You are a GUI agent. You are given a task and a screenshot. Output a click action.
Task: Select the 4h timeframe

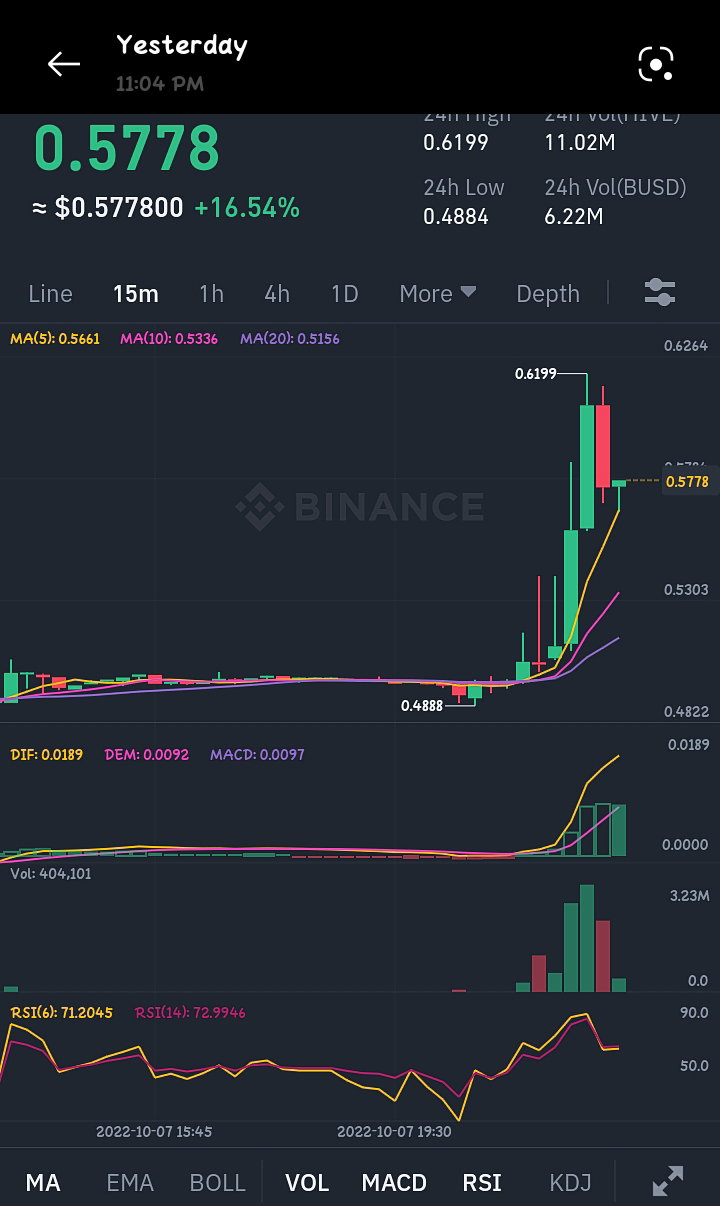277,293
